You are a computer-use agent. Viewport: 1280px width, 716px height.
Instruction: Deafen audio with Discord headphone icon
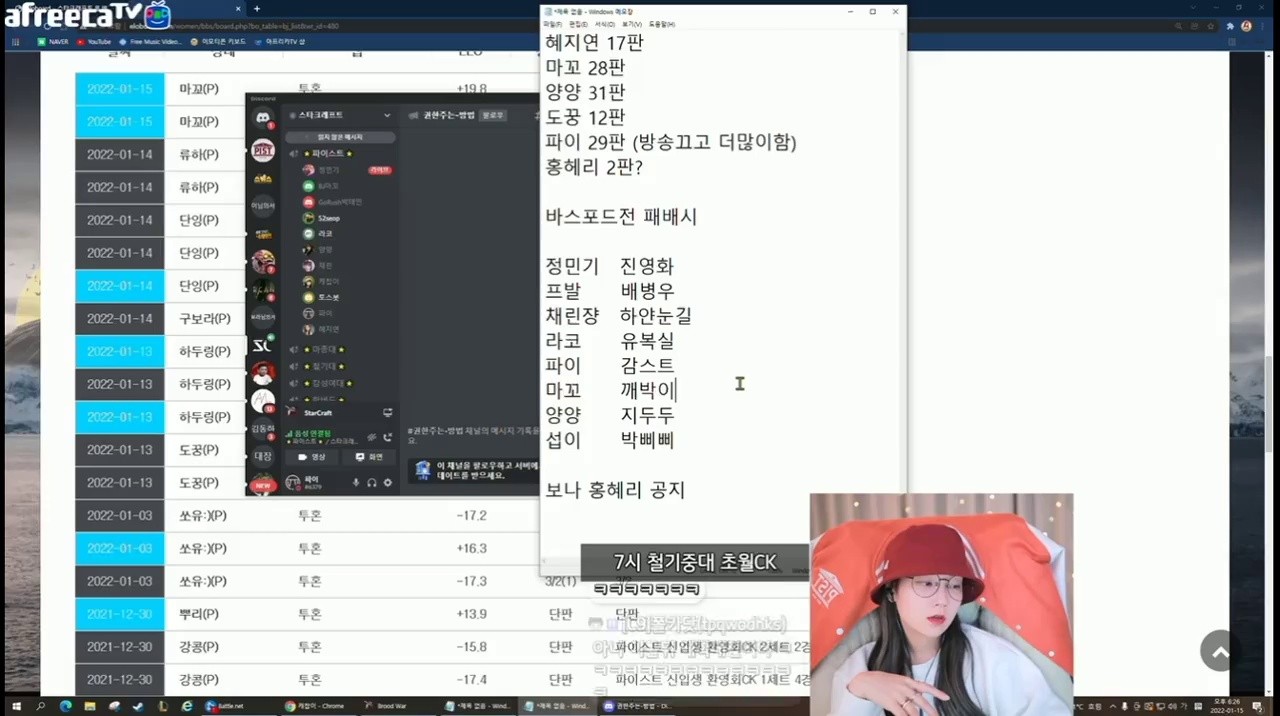click(x=372, y=483)
